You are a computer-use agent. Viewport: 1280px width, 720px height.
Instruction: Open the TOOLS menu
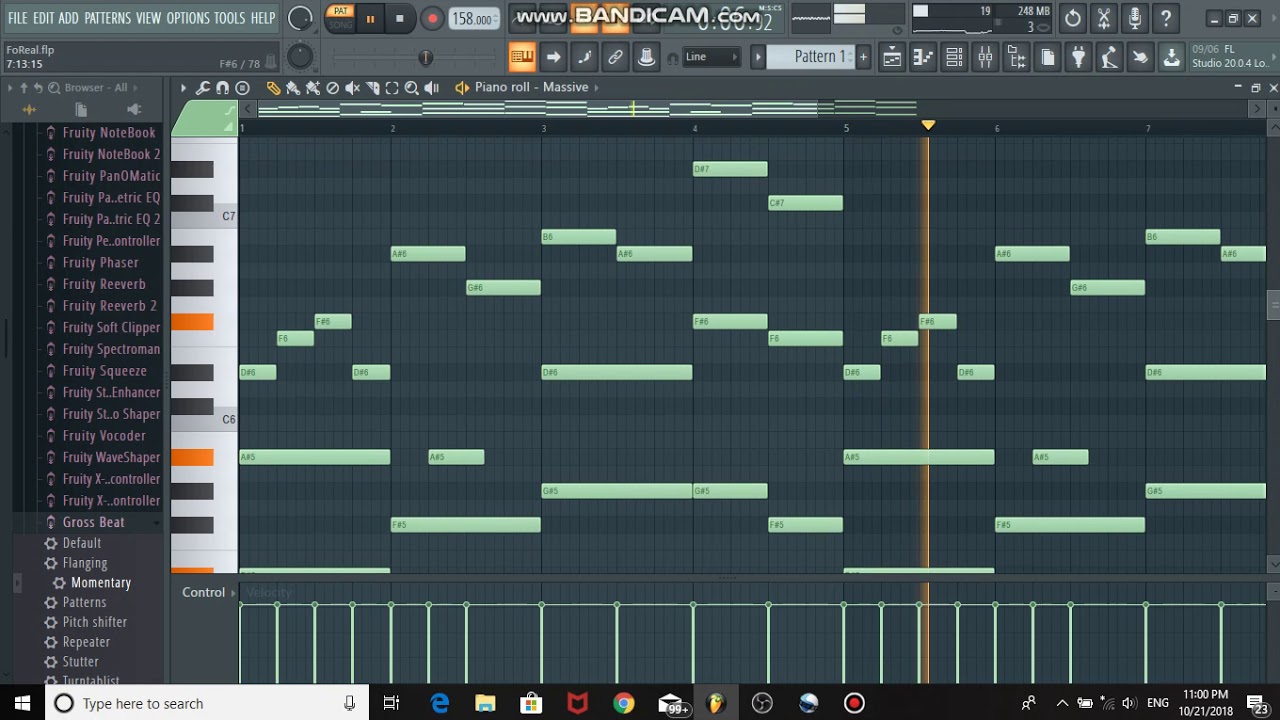(x=229, y=18)
